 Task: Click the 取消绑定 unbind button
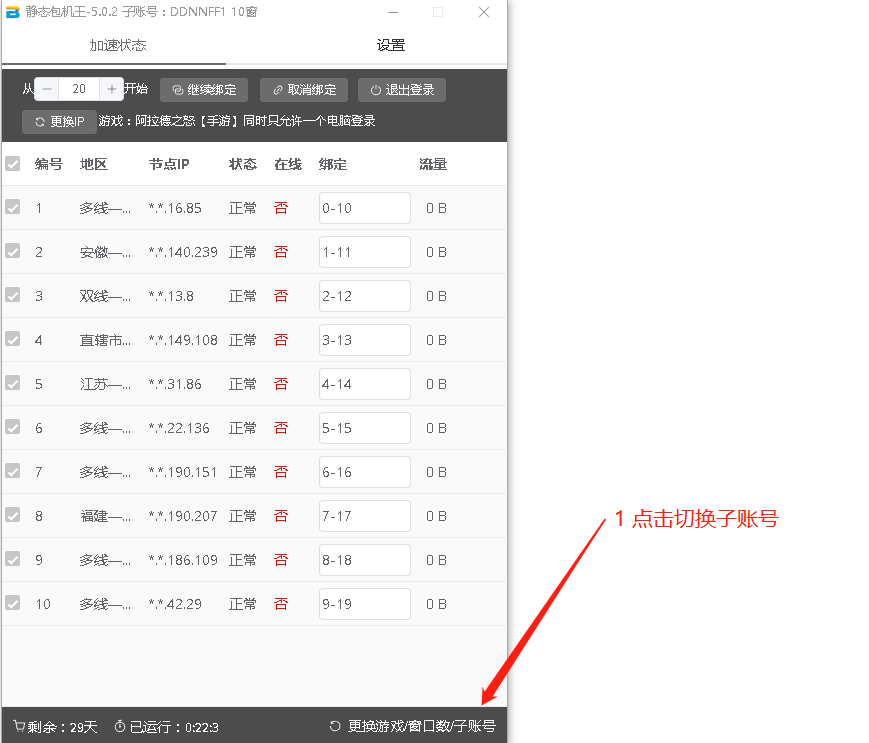coord(304,90)
